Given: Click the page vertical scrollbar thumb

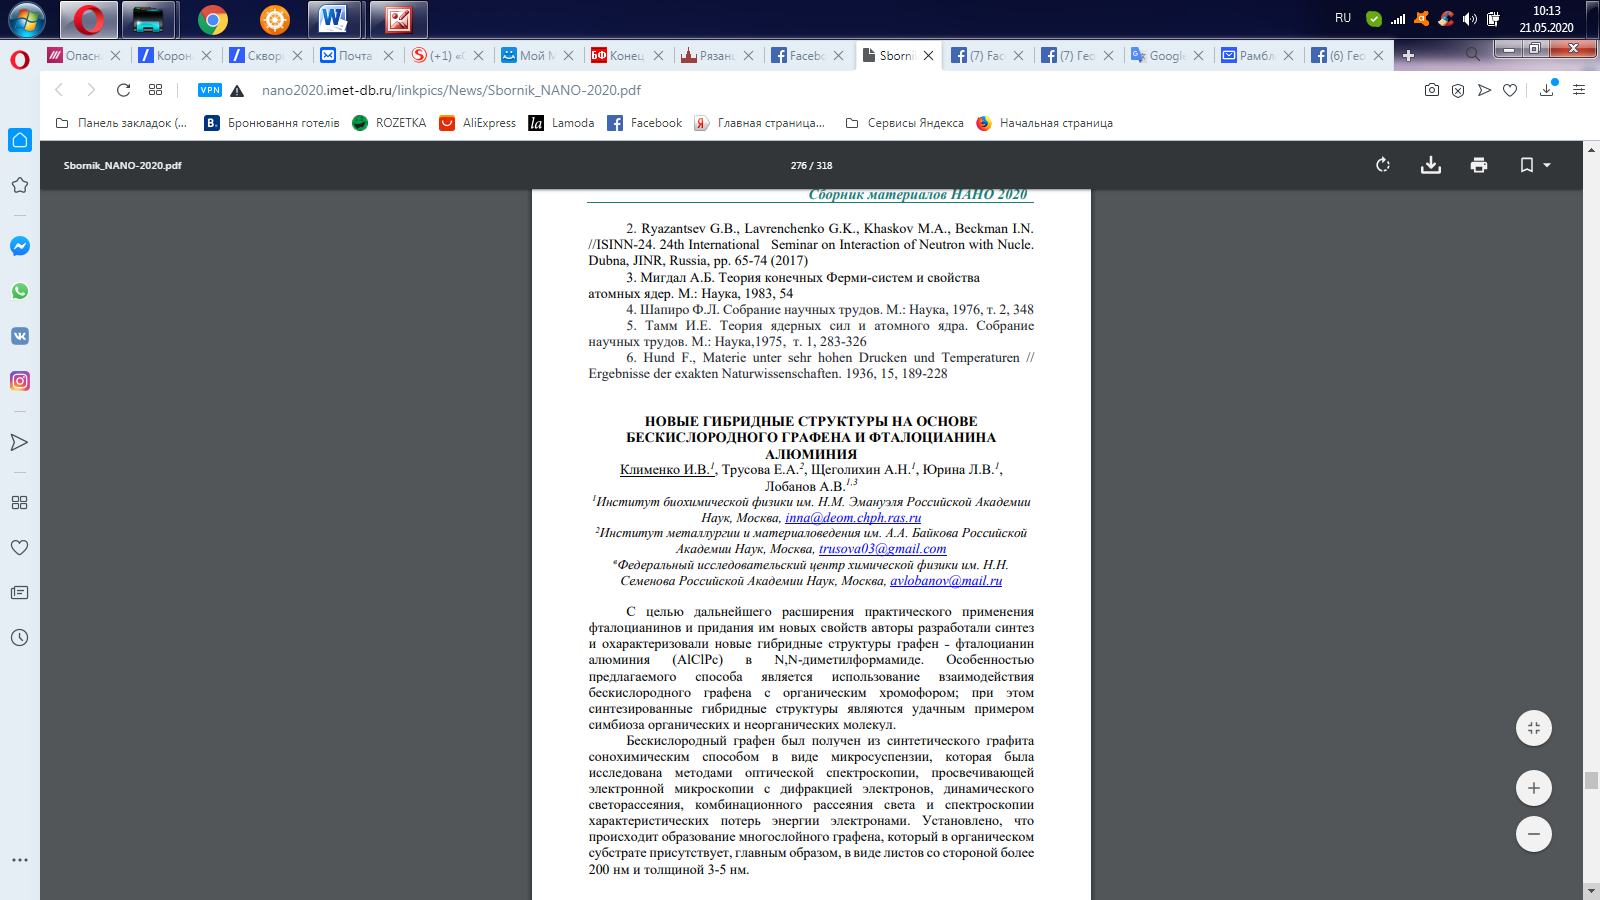Looking at the screenshot, I should tap(1591, 780).
